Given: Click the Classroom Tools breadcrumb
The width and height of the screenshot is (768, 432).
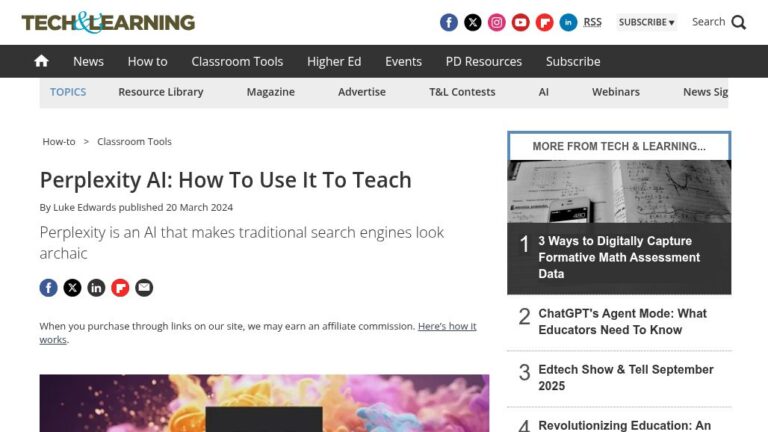Looking at the screenshot, I should (134, 142).
